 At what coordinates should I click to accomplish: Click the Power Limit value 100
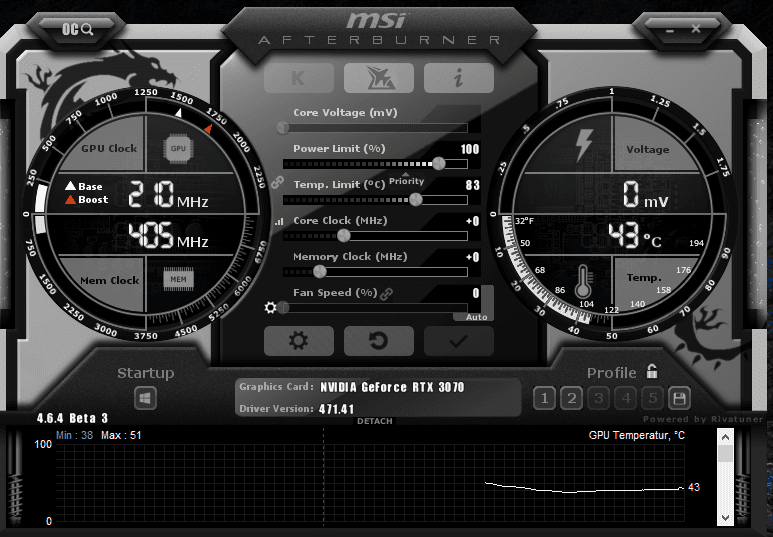[470, 149]
